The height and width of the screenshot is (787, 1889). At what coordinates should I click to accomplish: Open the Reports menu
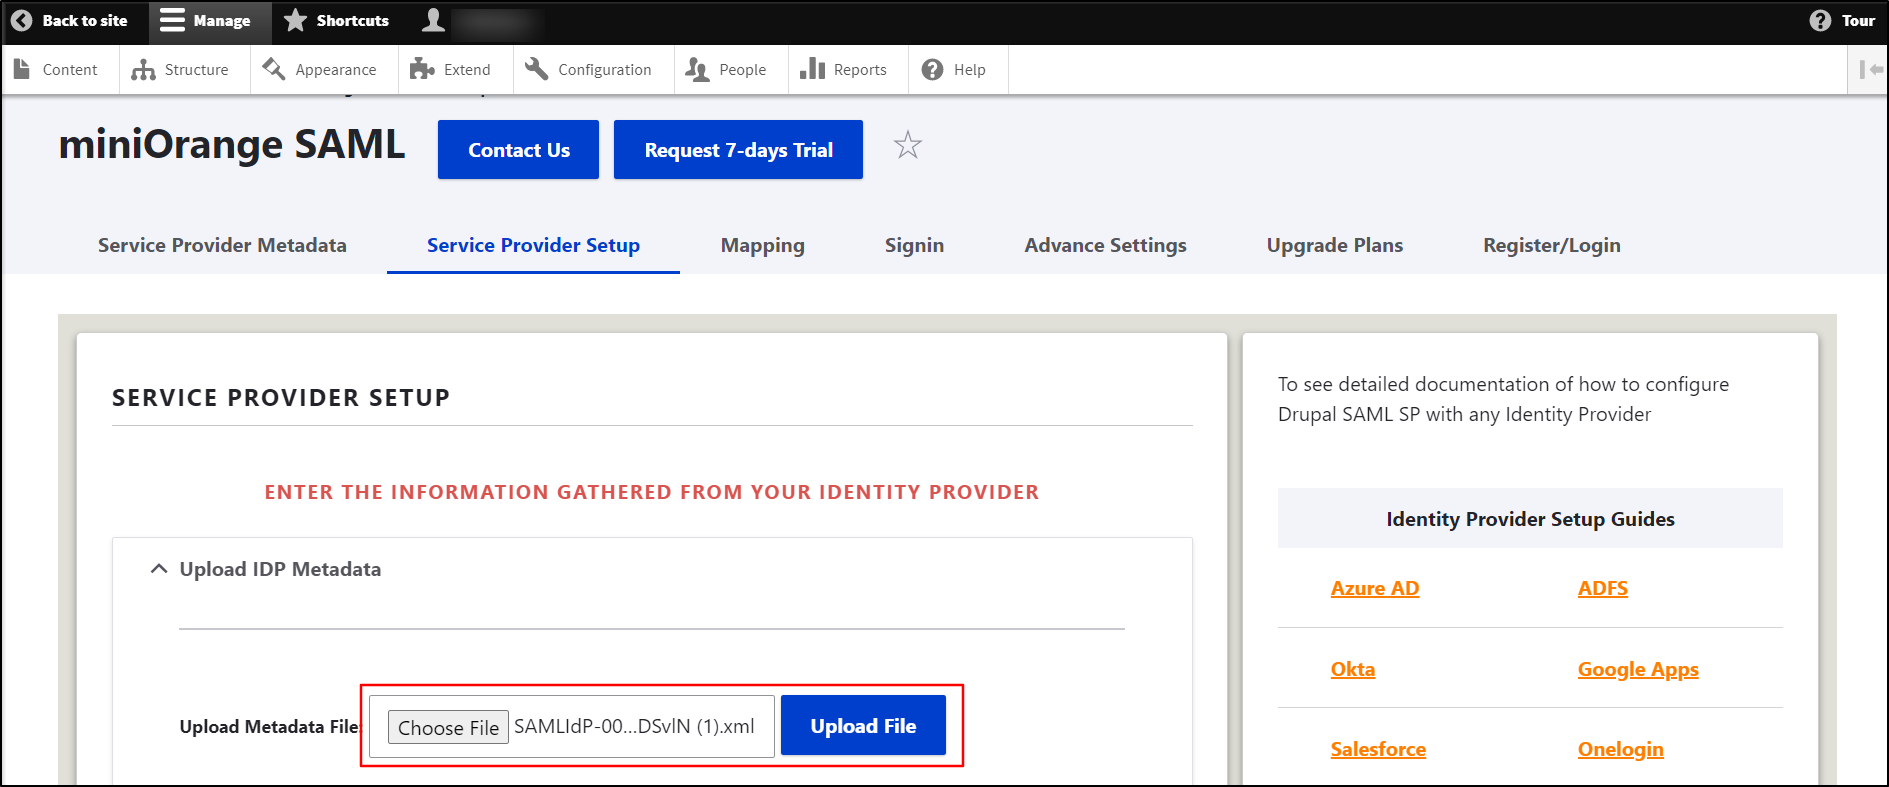848,70
